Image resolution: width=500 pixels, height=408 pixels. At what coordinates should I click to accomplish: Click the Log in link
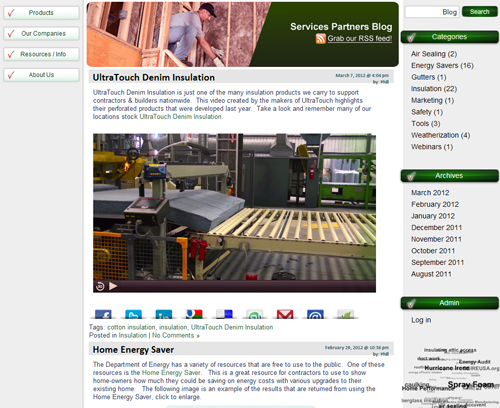click(421, 320)
